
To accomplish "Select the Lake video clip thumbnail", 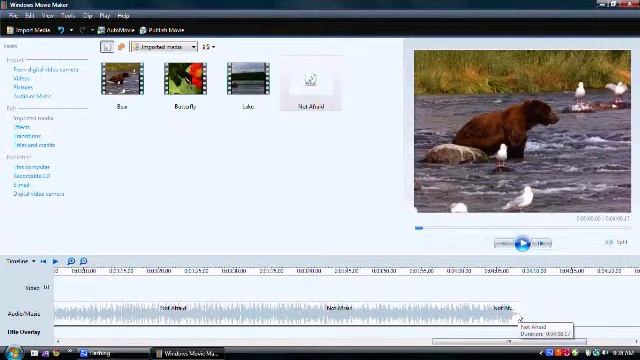I will pos(248,78).
